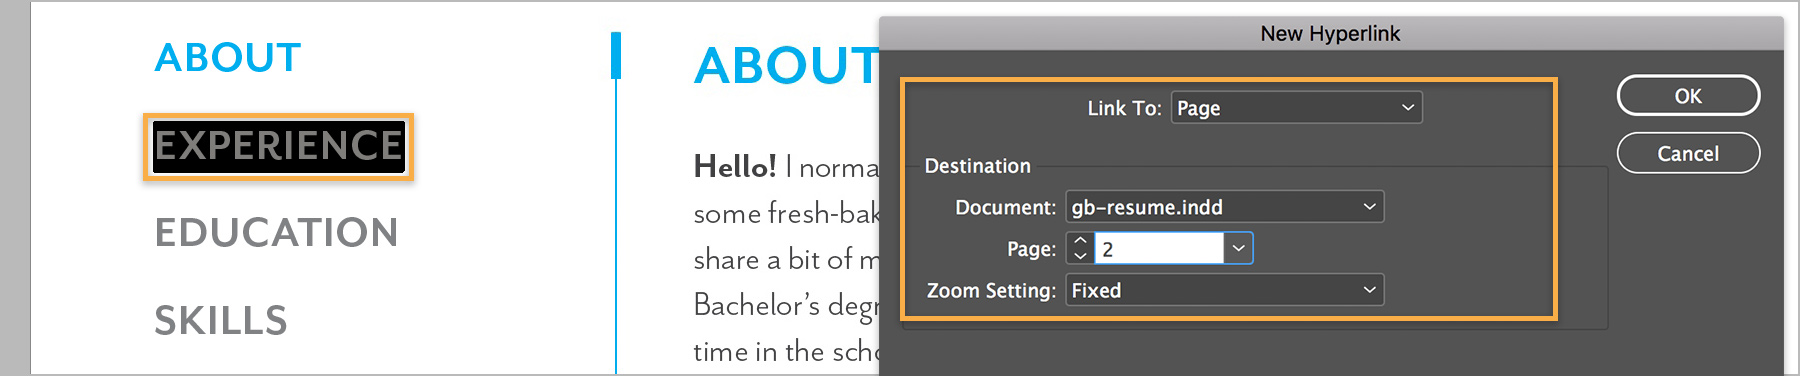Click the SKILLS sidebar item
1800x376 pixels.
pos(221,321)
